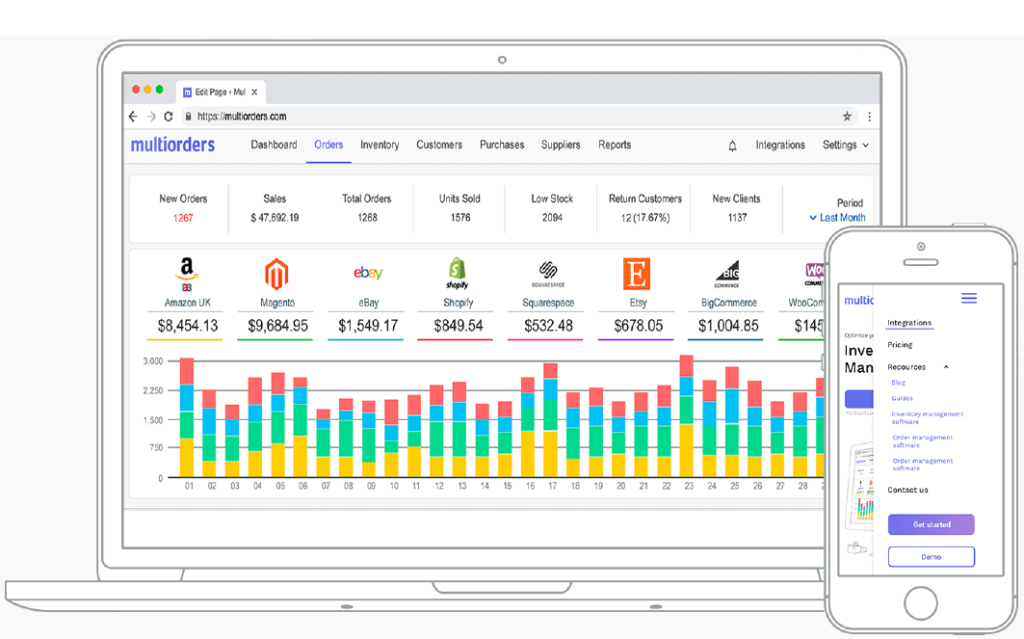This screenshot has width=1024, height=639.
Task: Open the Blog link in the mobile menu
Action: point(897,383)
